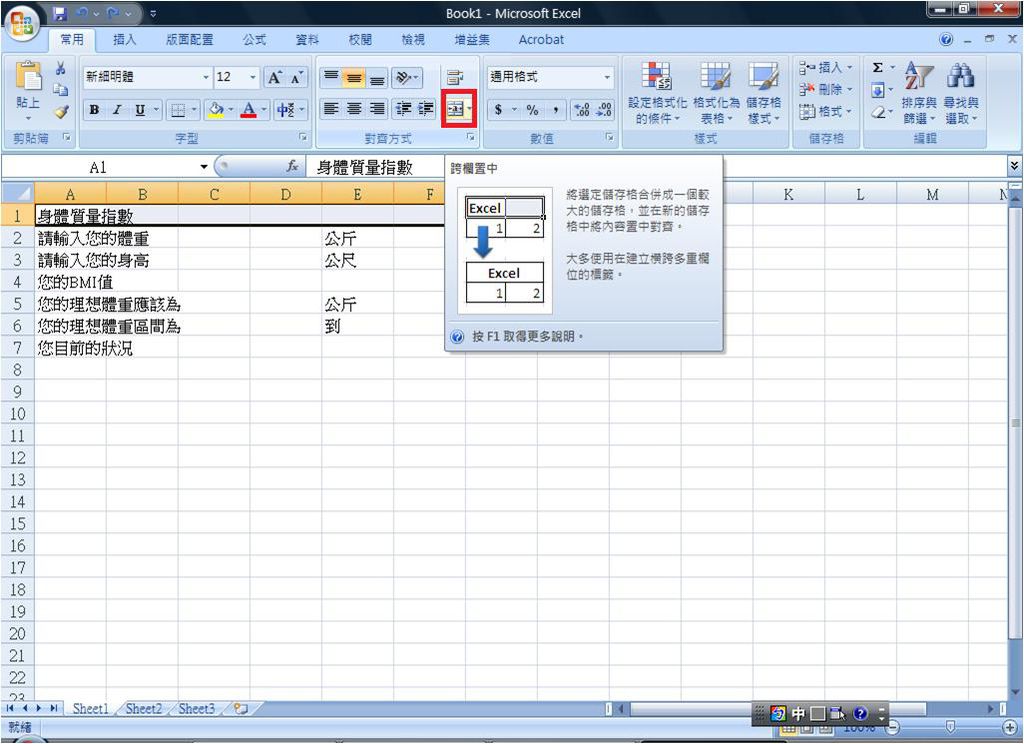Screen dimensions: 1024x744
Task: Decrease font size with small A icon
Action: 297,78
